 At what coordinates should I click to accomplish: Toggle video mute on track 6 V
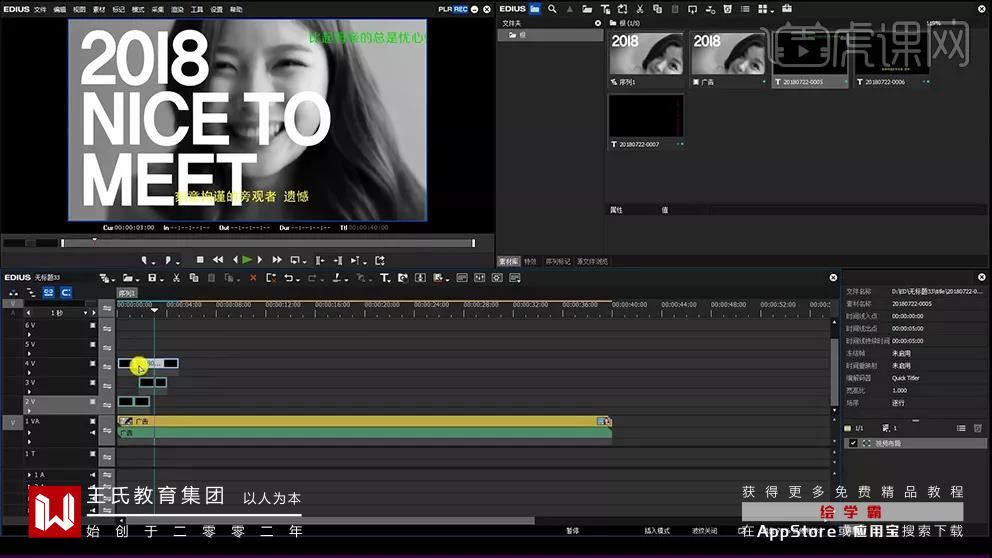[x=93, y=325]
